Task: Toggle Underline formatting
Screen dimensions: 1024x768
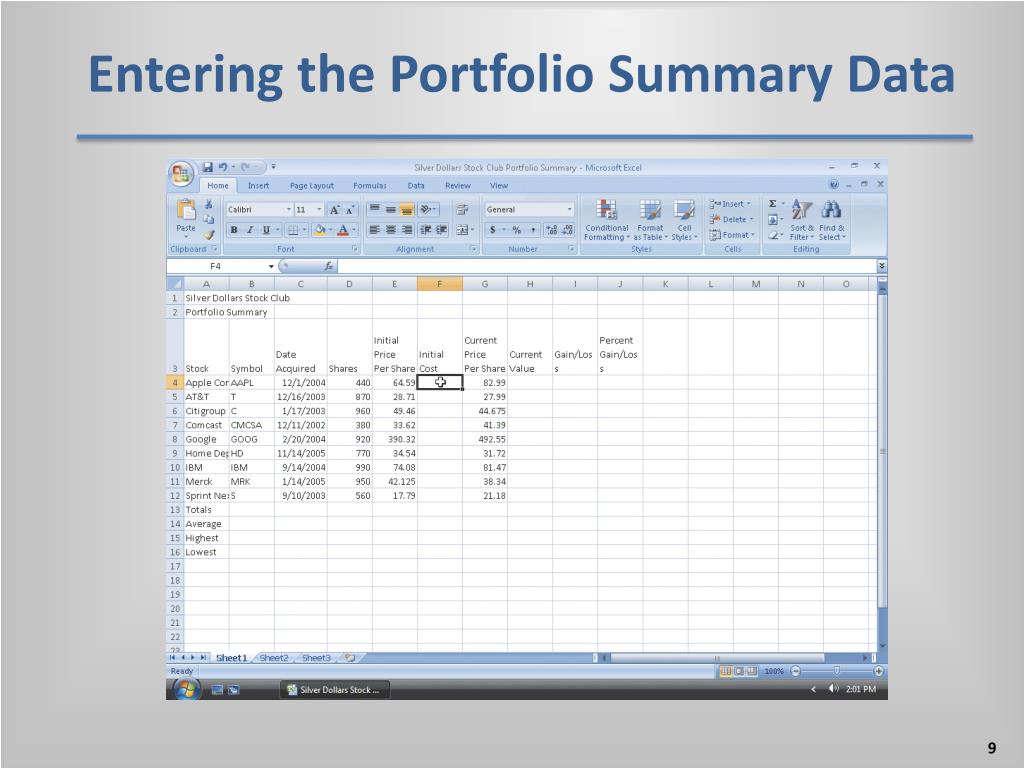Action: pos(266,230)
